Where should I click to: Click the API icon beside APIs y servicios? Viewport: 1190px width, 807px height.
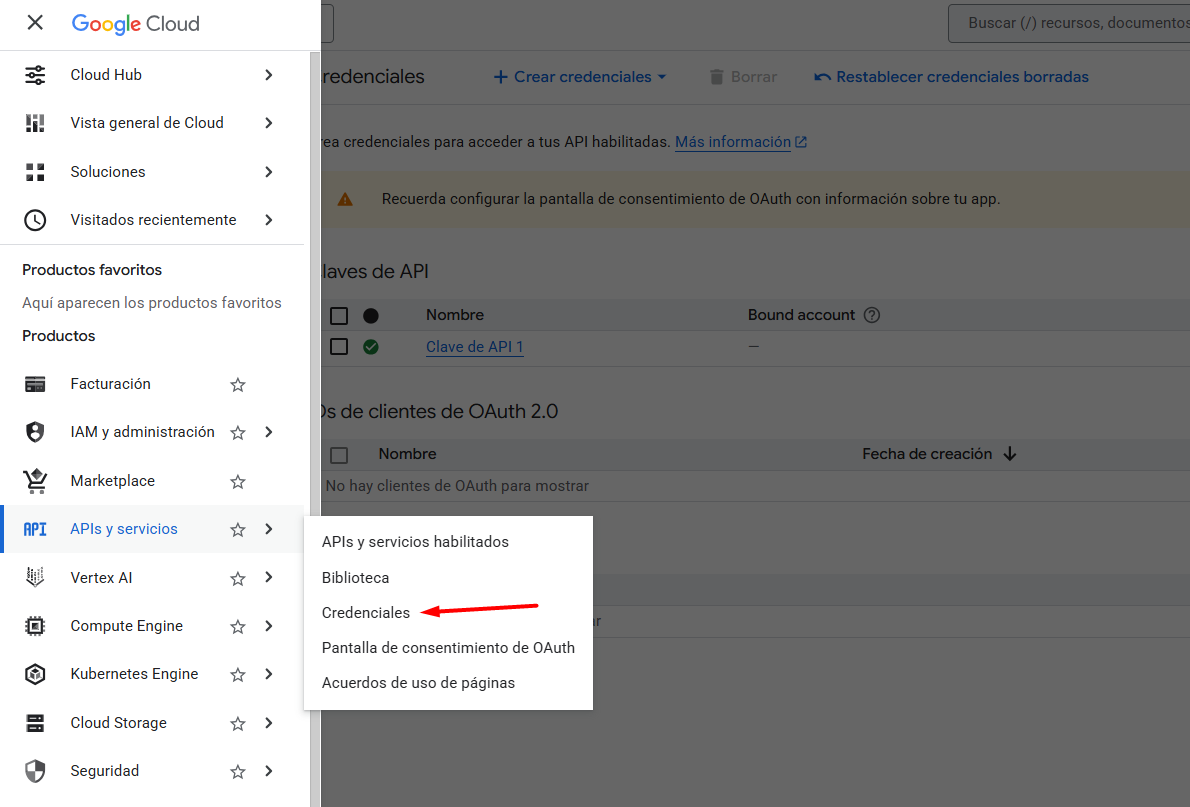(x=35, y=529)
